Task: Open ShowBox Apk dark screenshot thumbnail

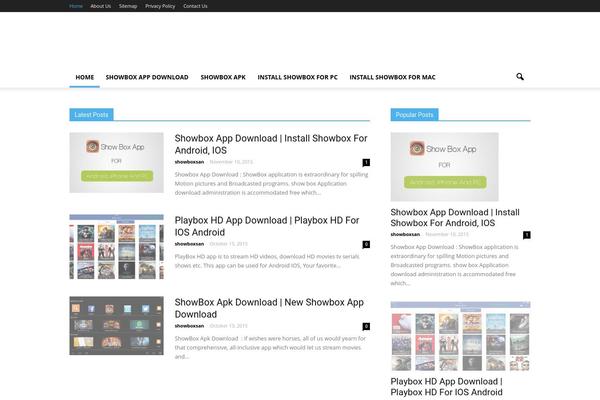Action: (x=116, y=326)
